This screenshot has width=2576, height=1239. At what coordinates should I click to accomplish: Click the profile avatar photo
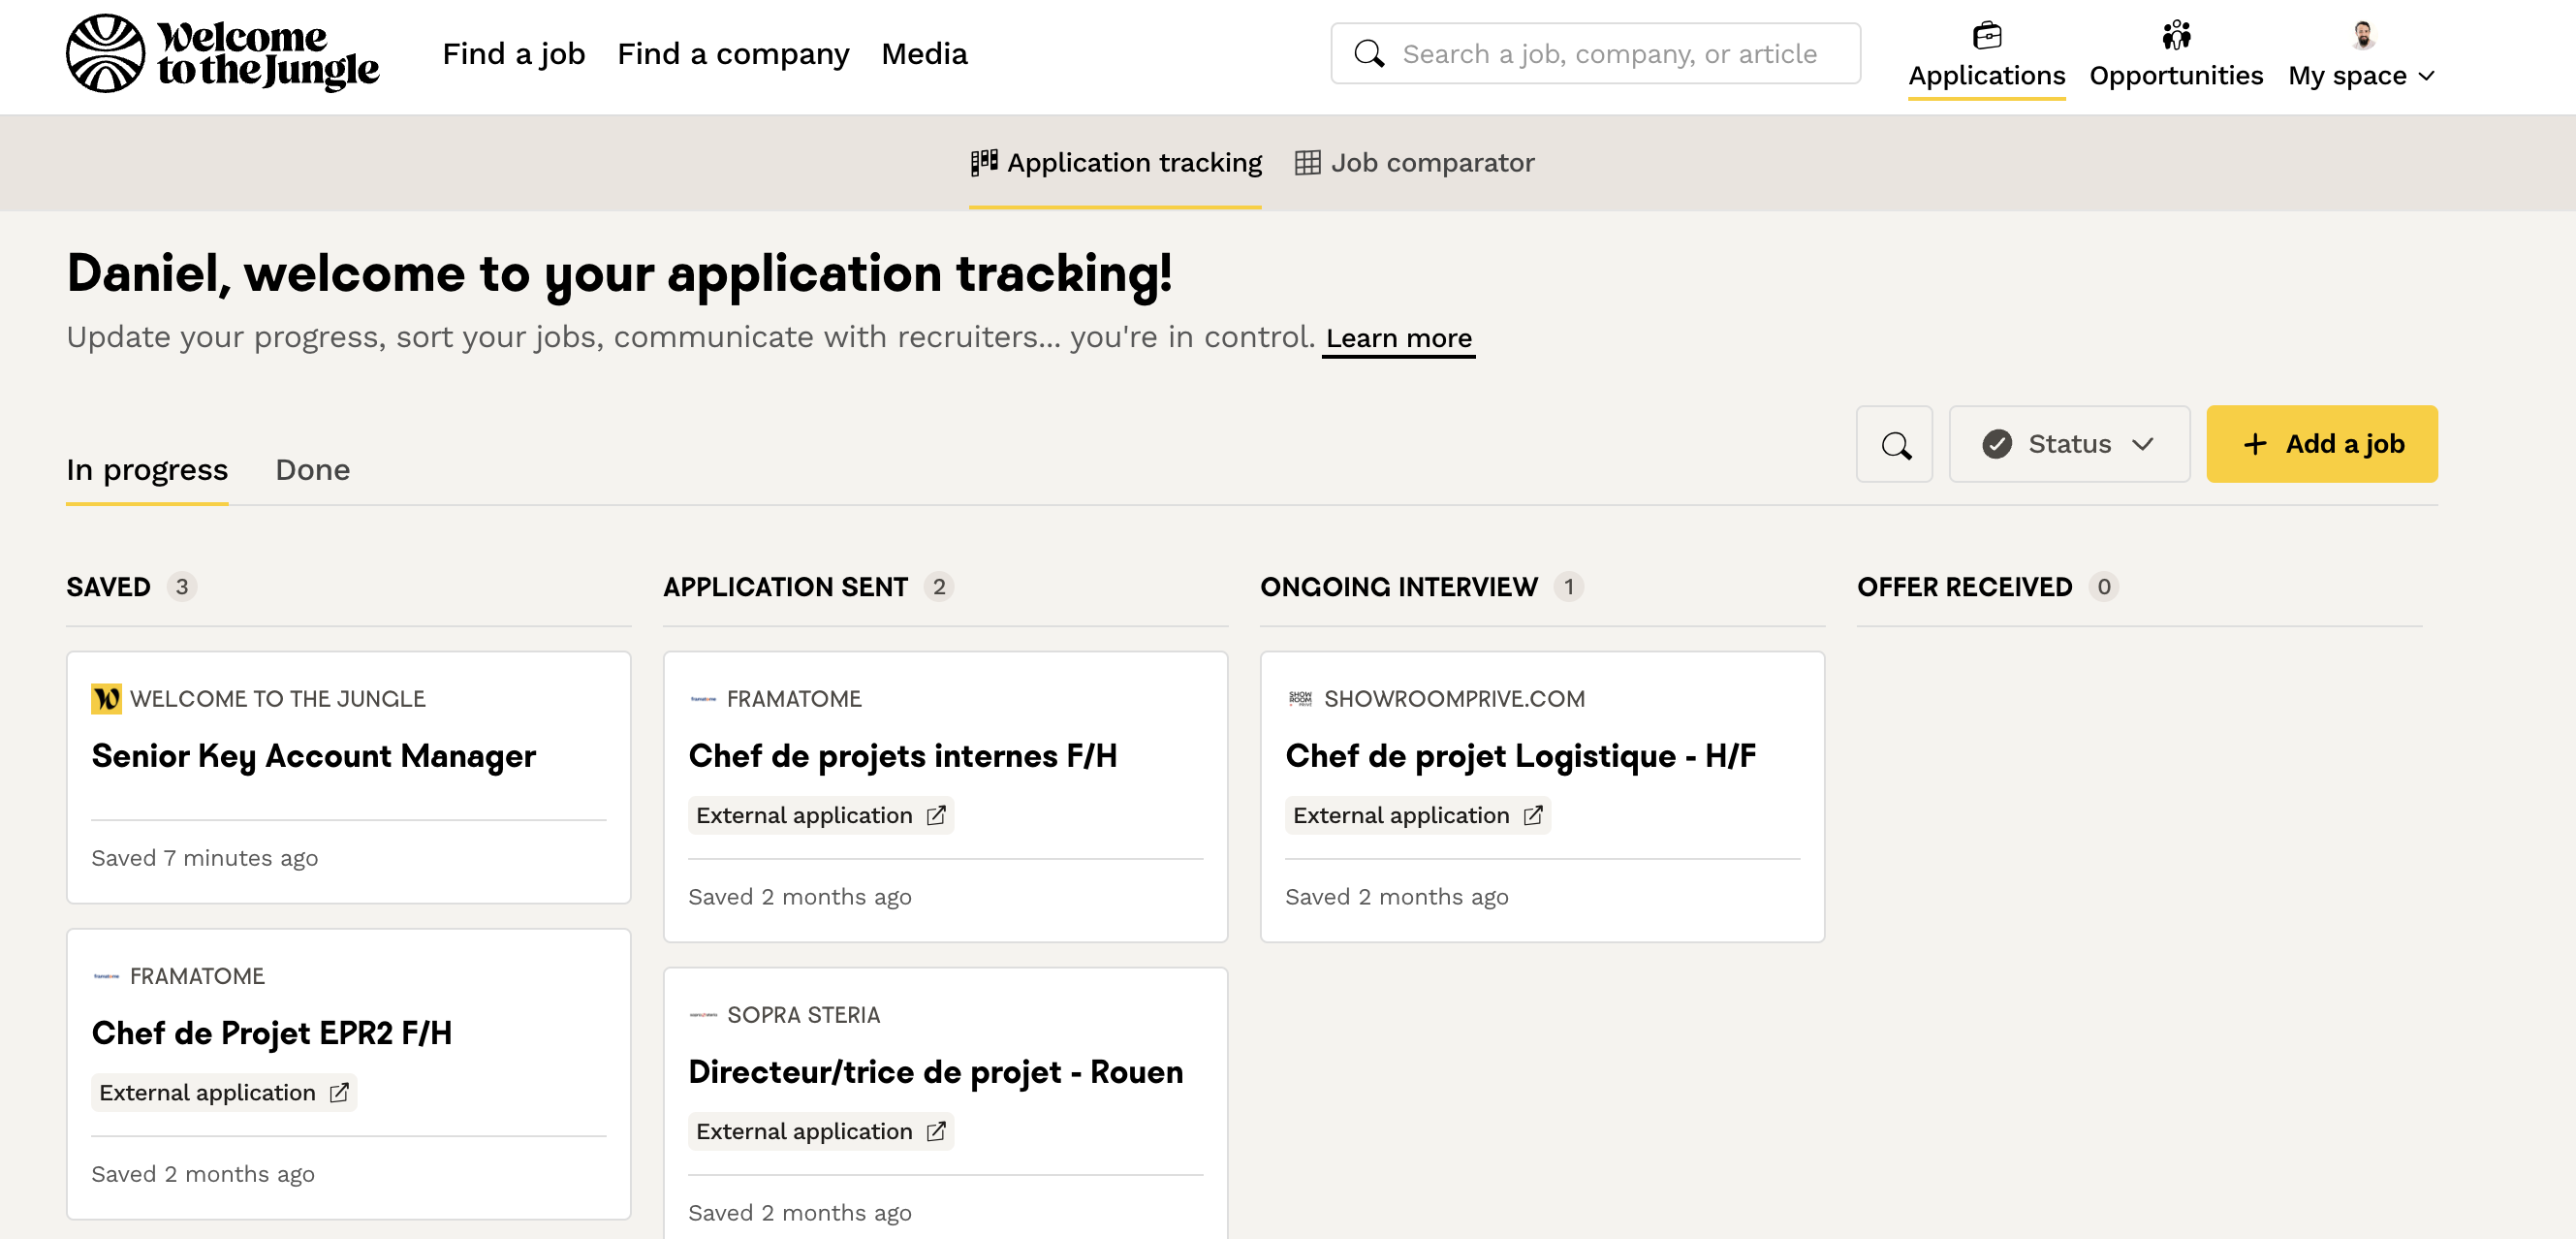click(x=2362, y=35)
